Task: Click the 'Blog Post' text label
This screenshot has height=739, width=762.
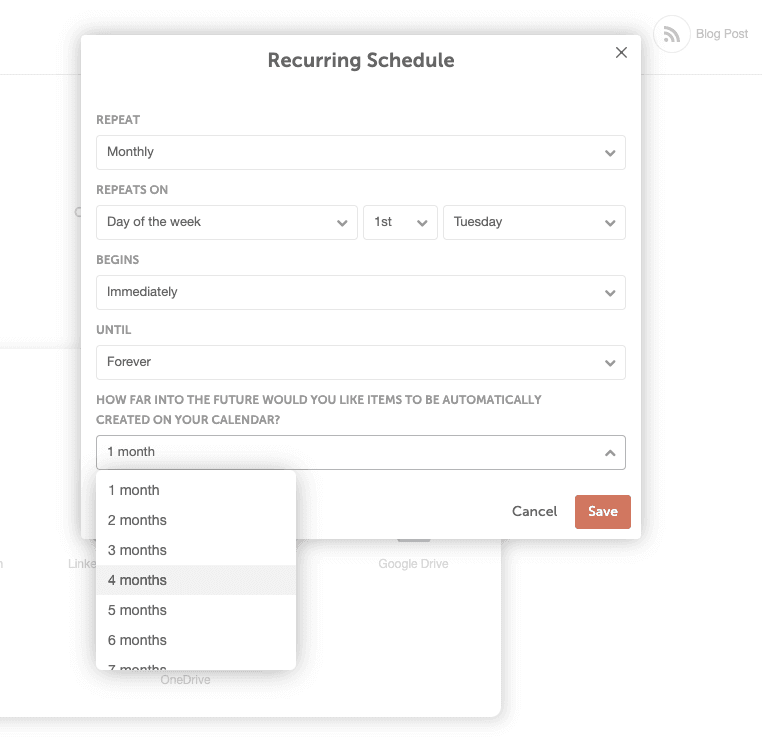Action: click(721, 34)
